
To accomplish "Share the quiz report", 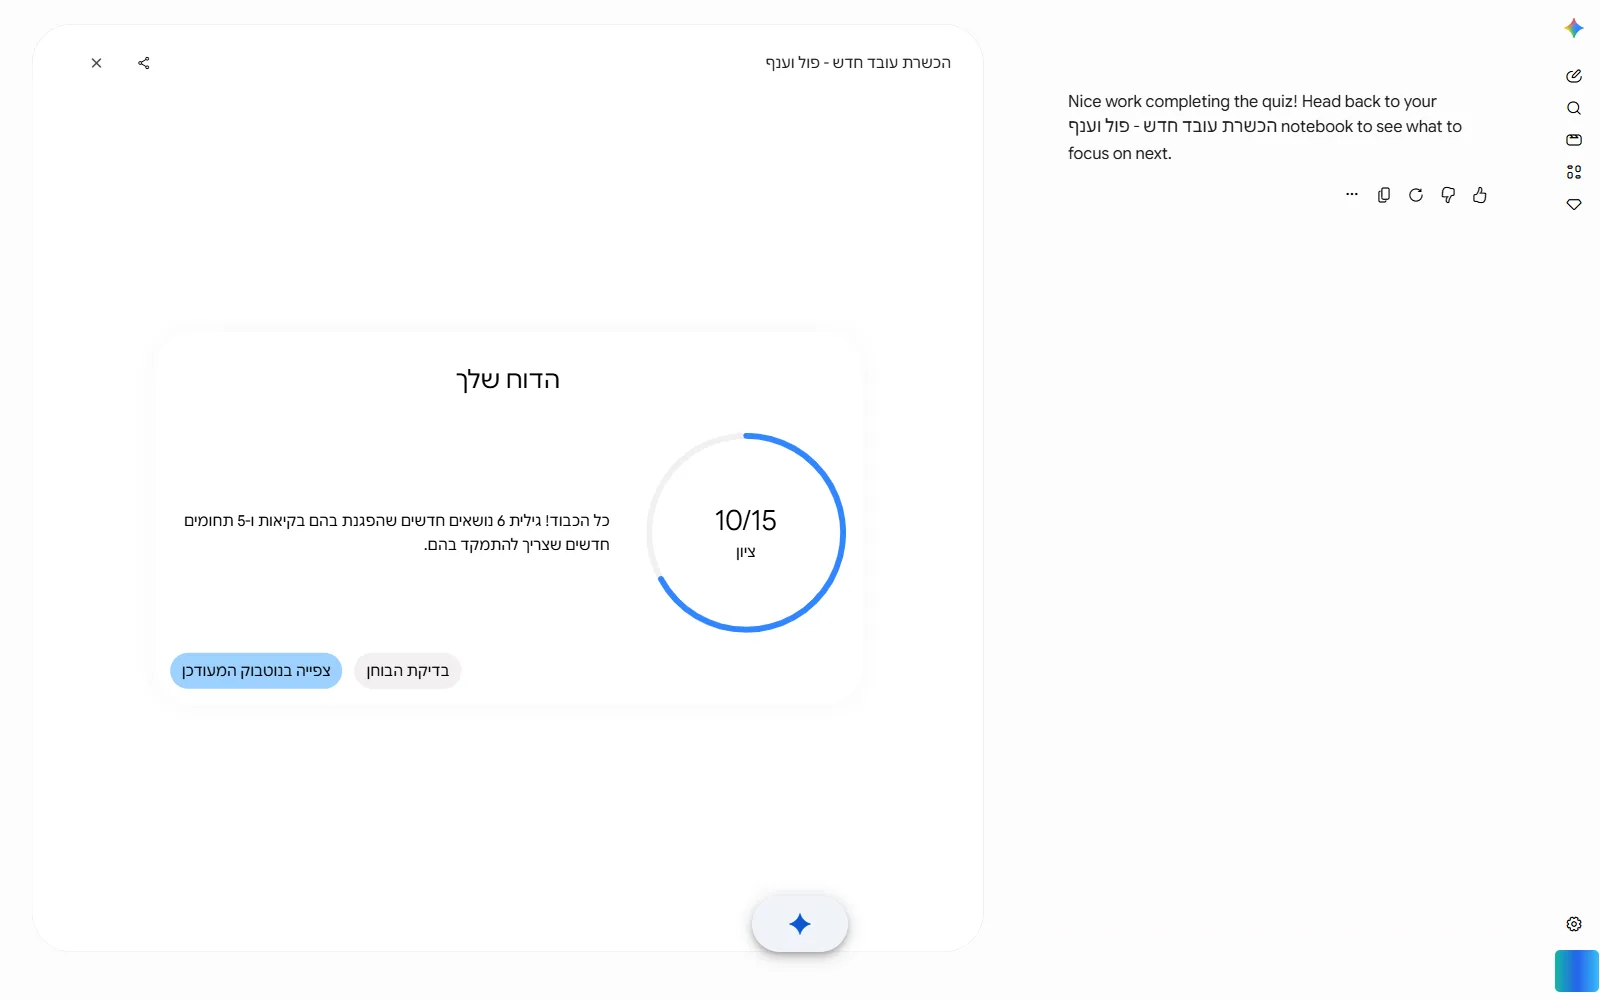I will [144, 63].
